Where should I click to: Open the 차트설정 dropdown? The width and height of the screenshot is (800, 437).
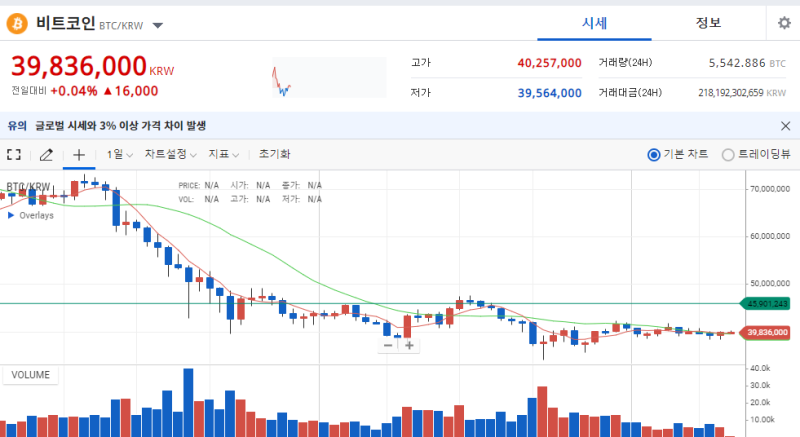(170, 154)
